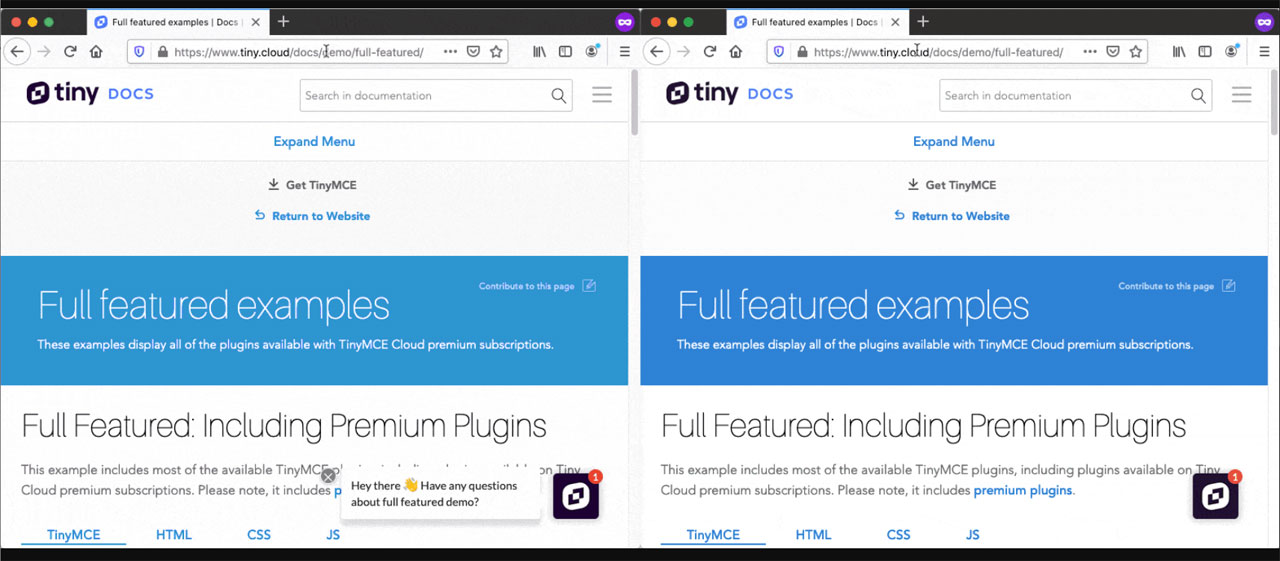Open Library icon in right window toolbar
This screenshot has width=1280, height=561.
tap(1179, 52)
